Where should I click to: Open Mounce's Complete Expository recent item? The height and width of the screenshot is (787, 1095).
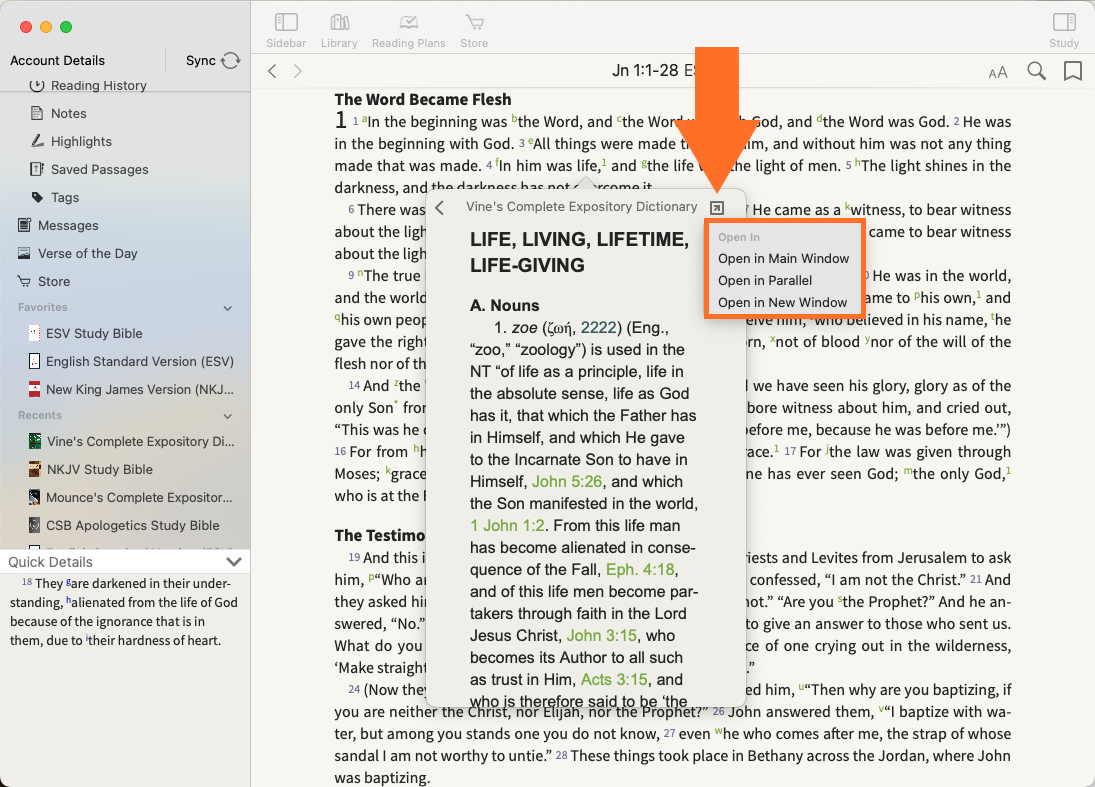click(139, 497)
